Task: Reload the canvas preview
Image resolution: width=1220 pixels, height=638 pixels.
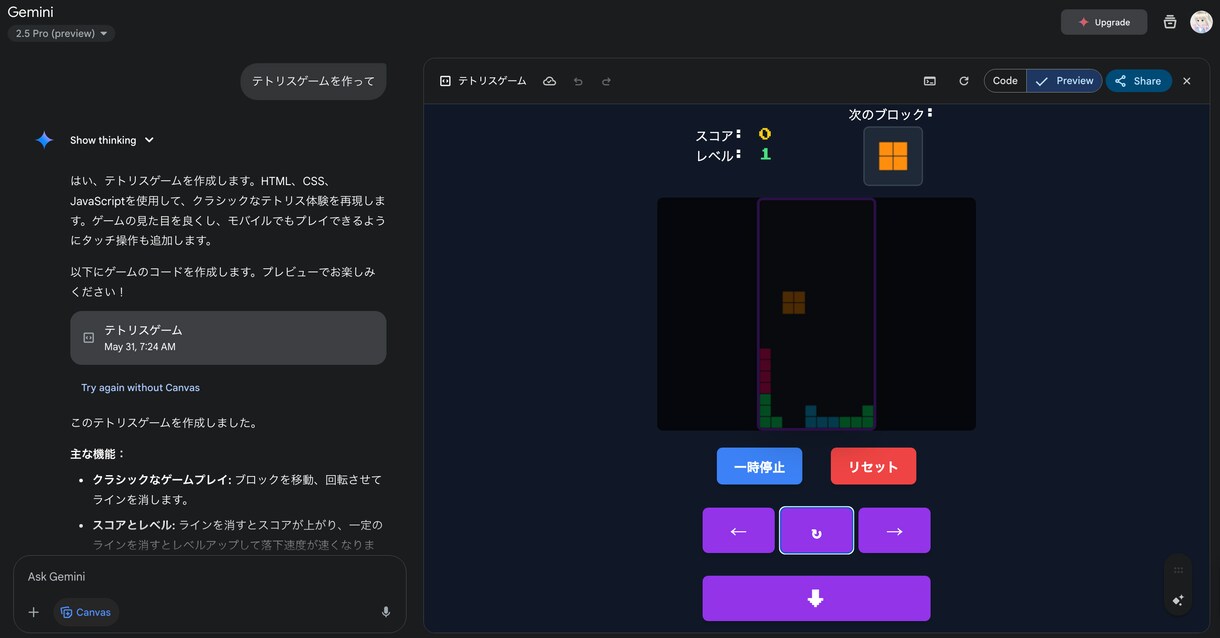Action: coord(964,81)
